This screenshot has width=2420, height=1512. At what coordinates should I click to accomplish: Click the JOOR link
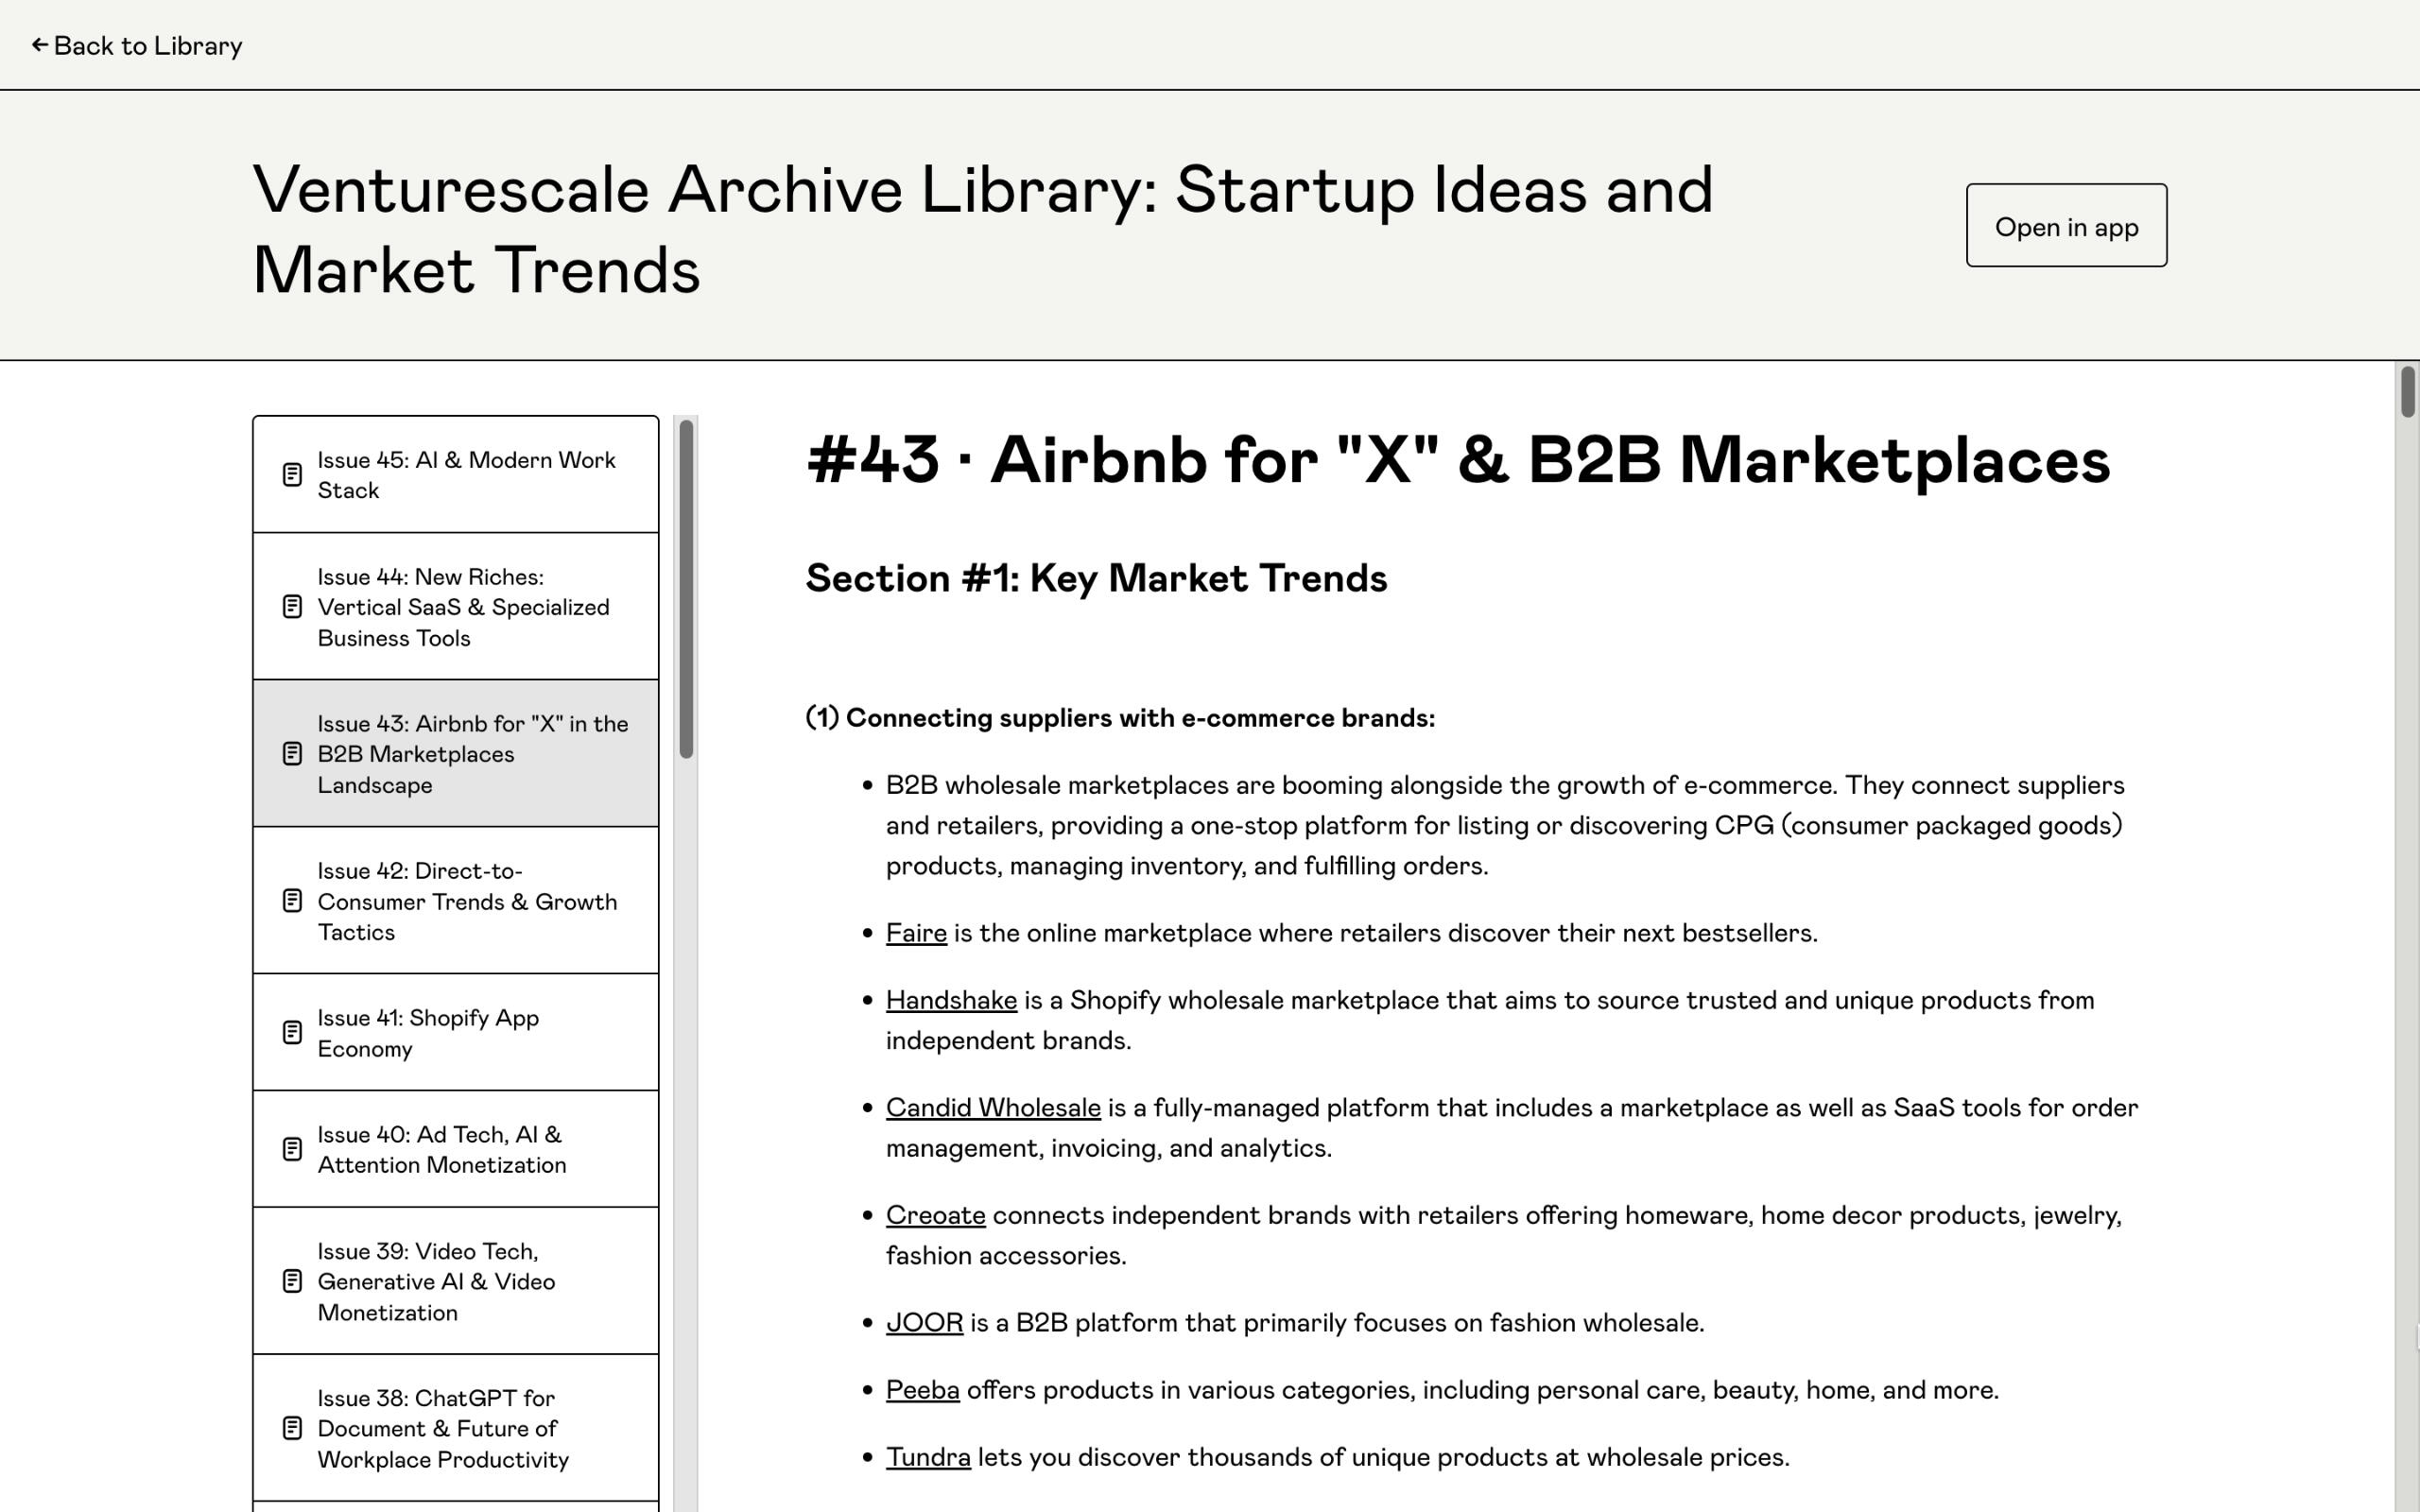[x=924, y=1323]
